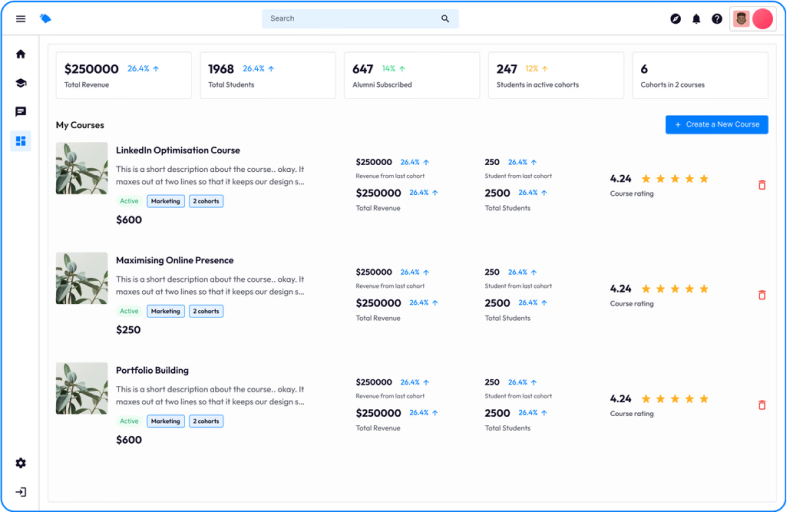Click the search magnifier icon
Image resolution: width=787 pixels, height=512 pixels.
click(x=445, y=19)
